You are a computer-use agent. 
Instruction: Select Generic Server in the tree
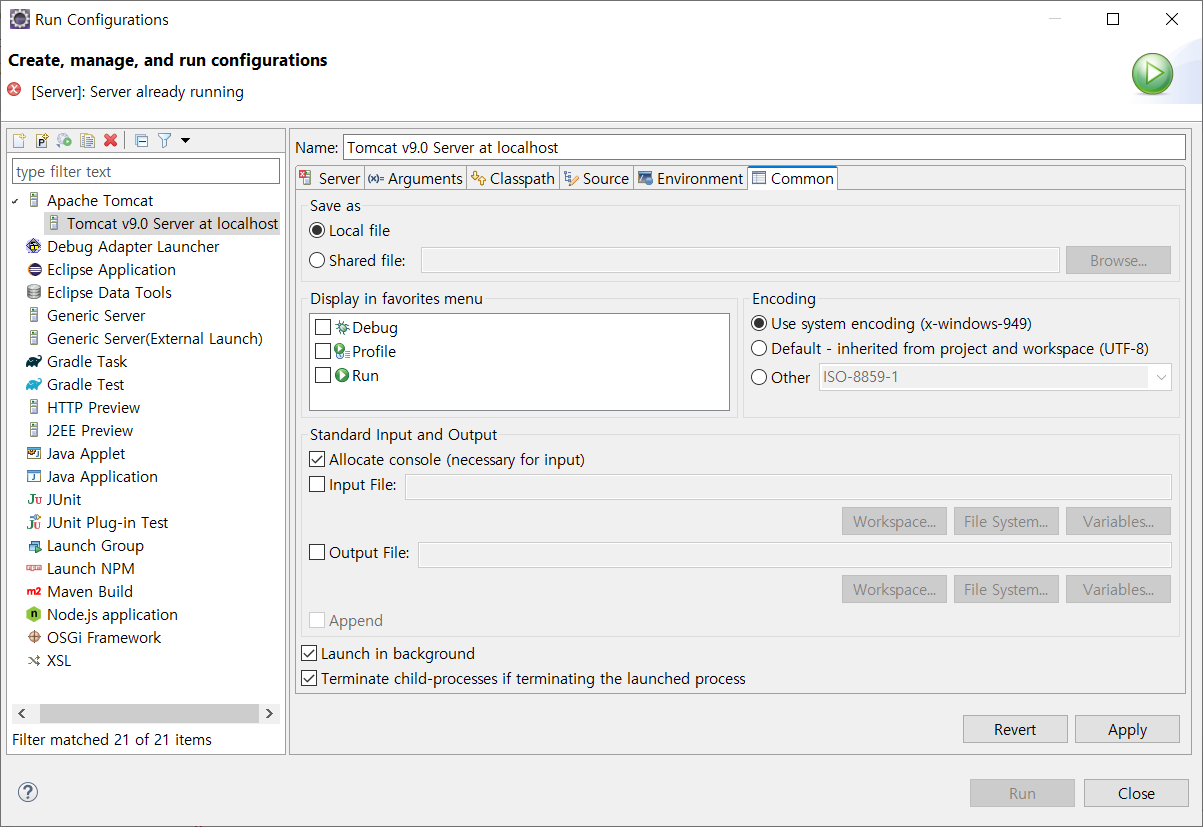pos(96,315)
